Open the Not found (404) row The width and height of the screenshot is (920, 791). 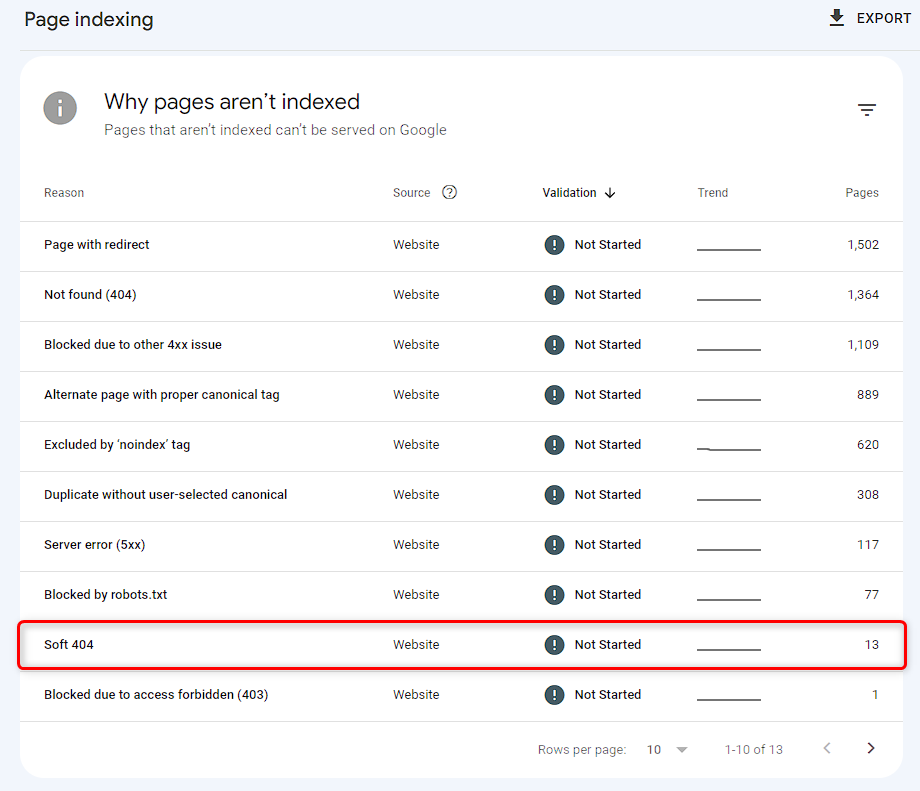point(461,295)
